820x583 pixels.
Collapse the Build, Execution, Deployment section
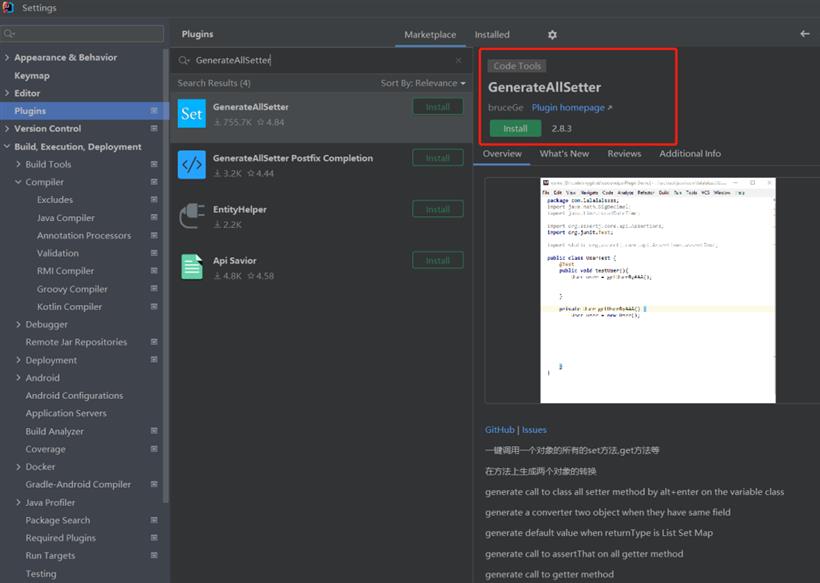point(7,146)
